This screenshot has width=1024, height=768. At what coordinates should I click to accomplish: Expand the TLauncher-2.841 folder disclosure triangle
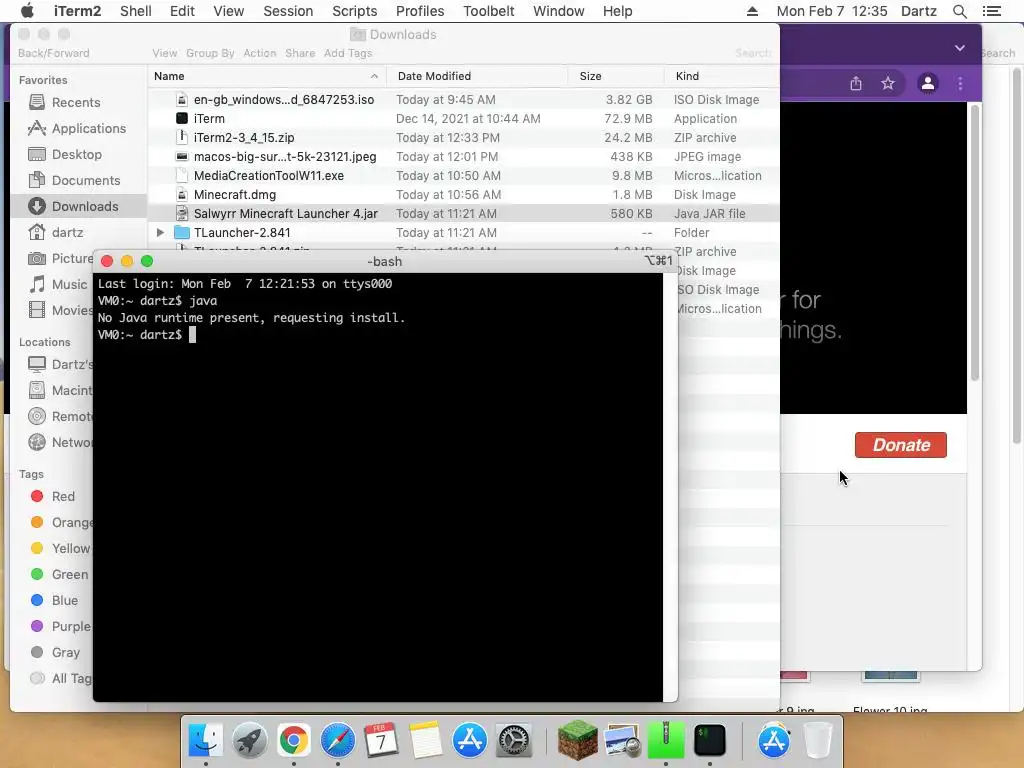pyautogui.click(x=160, y=232)
